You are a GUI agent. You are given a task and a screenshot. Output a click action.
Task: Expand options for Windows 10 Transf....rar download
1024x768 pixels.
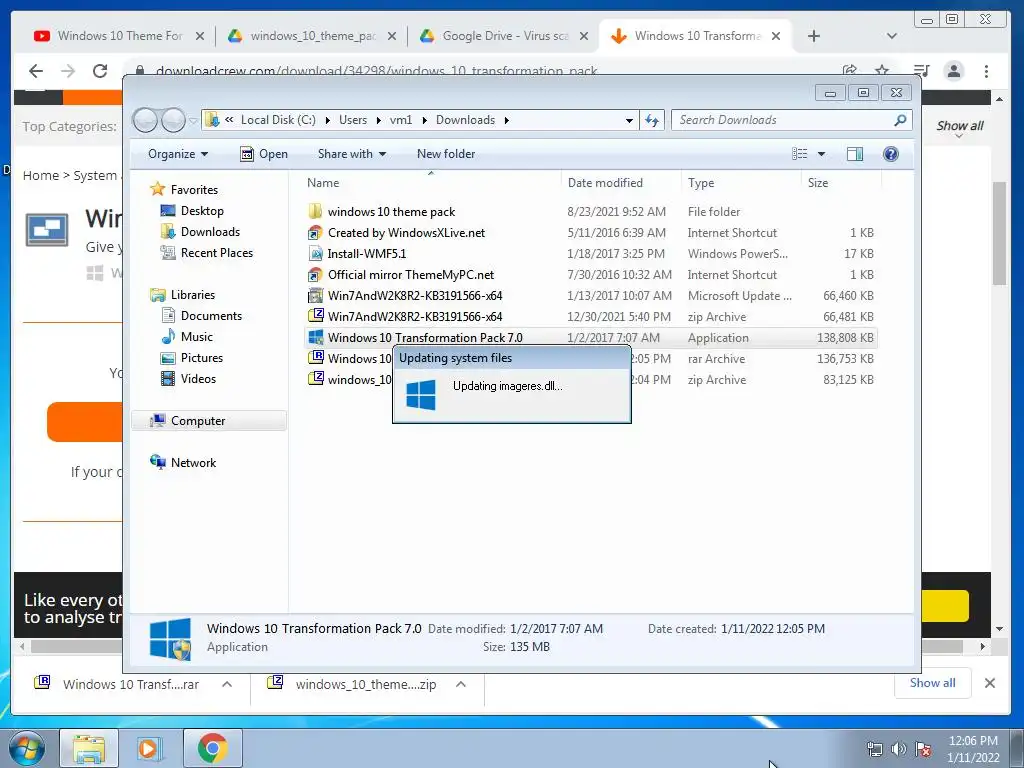click(227, 684)
